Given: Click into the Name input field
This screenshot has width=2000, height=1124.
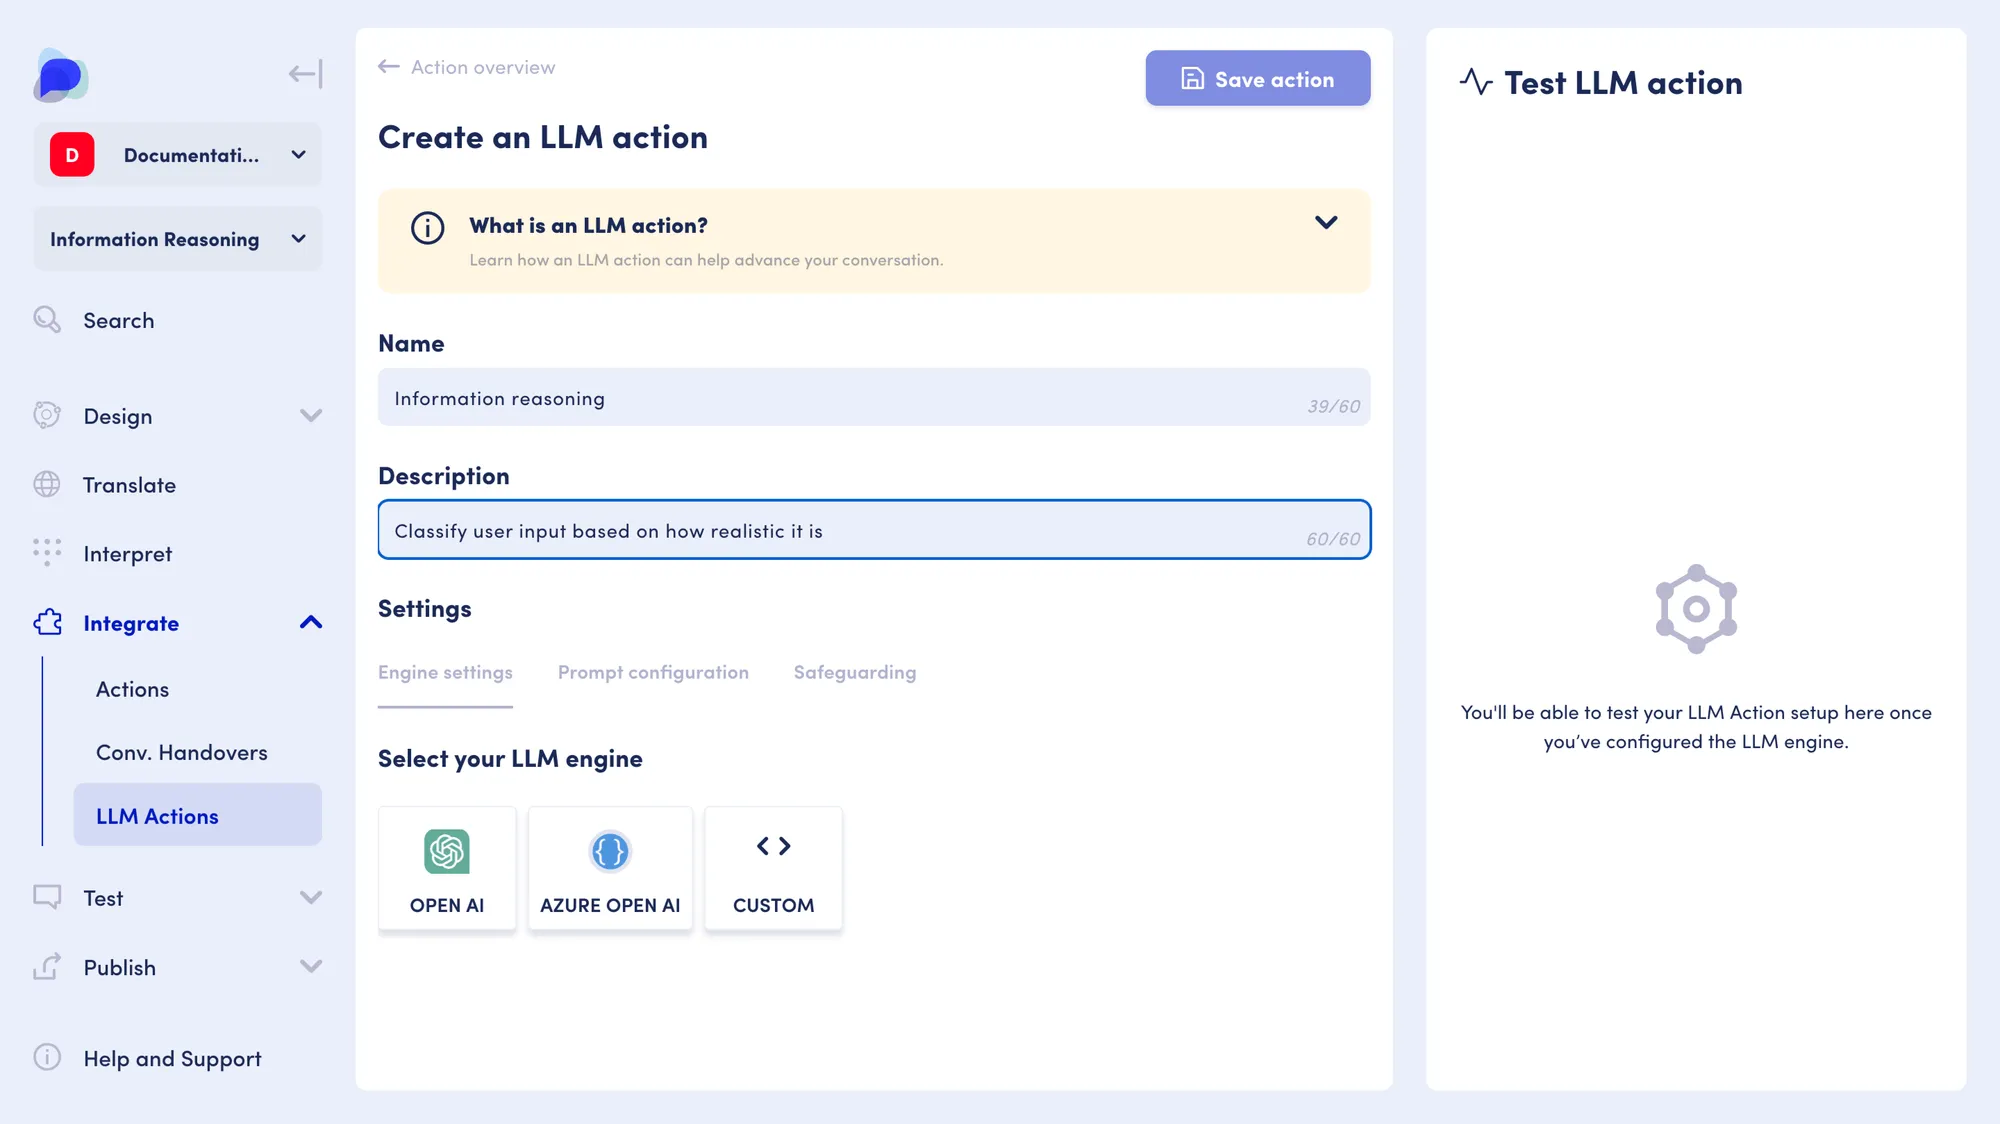Looking at the screenshot, I should click(x=874, y=397).
